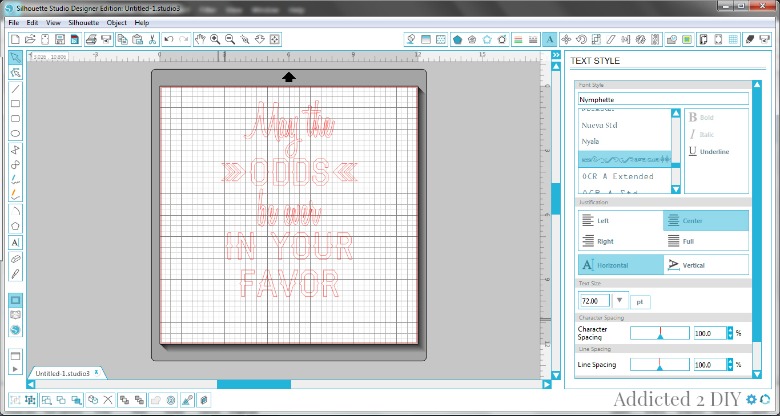Create a new document icon

[x=15, y=40]
